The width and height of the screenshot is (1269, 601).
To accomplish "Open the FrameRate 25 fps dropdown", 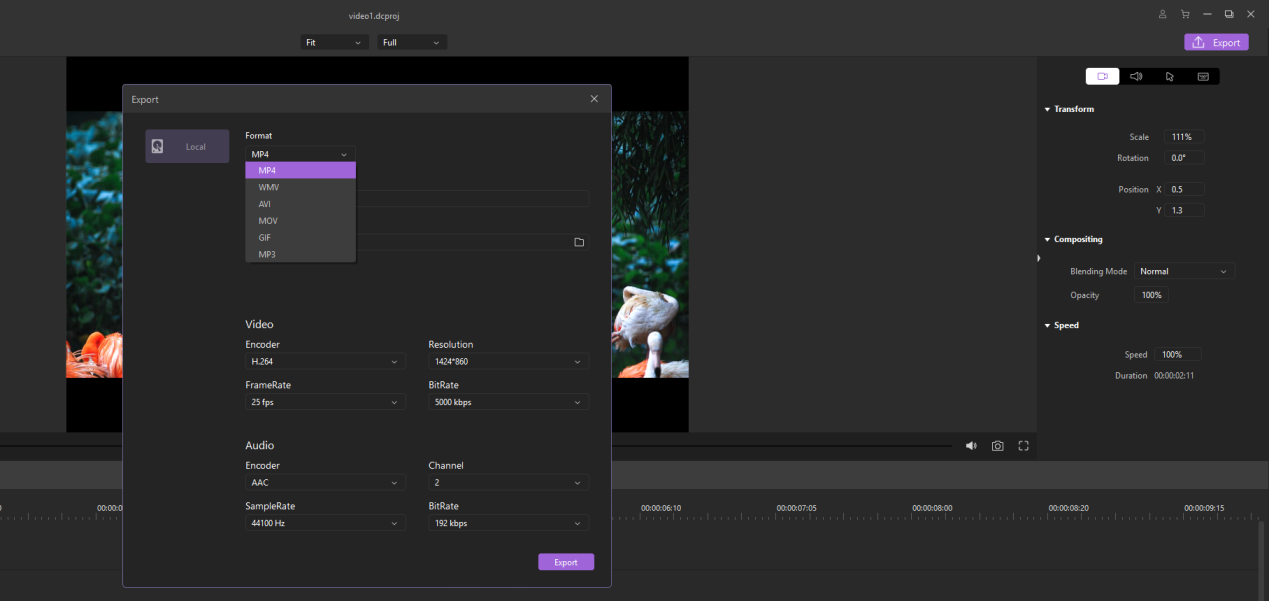I will click(326, 402).
